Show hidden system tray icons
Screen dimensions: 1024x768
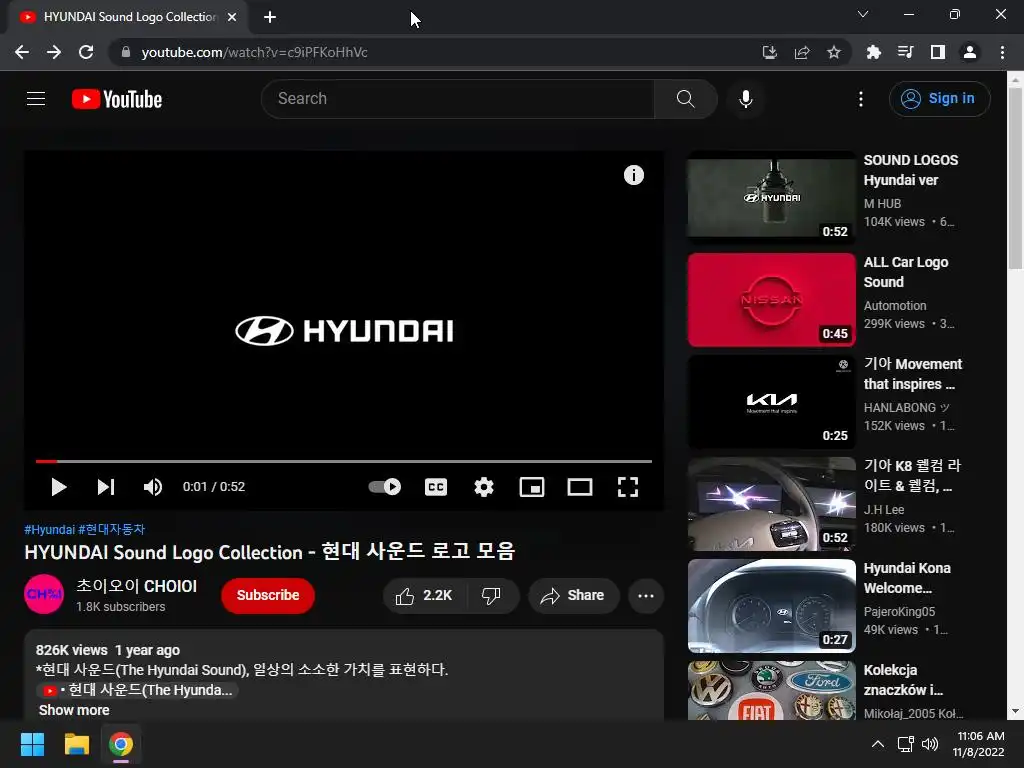coord(878,744)
